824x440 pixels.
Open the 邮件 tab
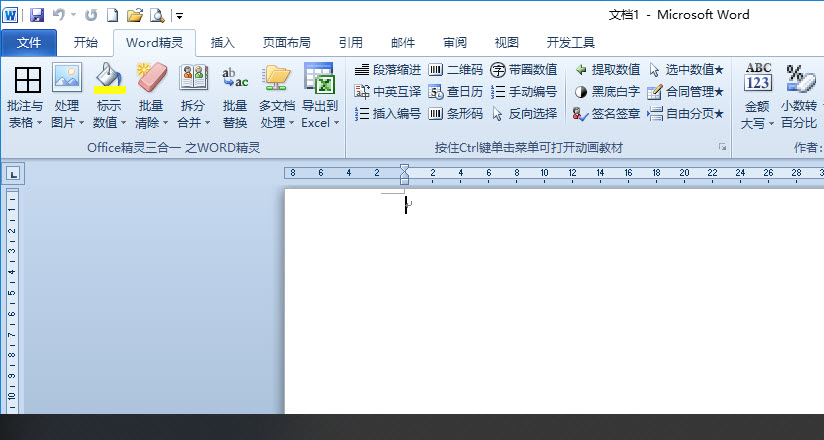pyautogui.click(x=403, y=43)
